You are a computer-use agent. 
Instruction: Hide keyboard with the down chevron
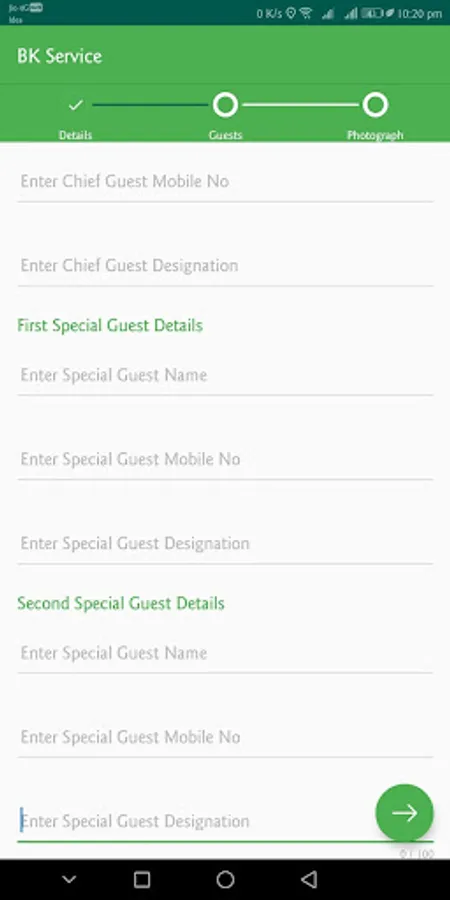coord(69,879)
